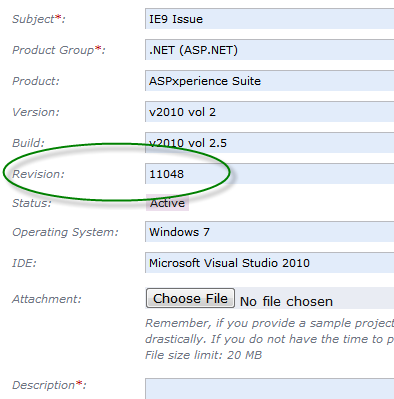Click the File size limit: 20 MB note
This screenshot has width=394, height=399.
point(204,355)
